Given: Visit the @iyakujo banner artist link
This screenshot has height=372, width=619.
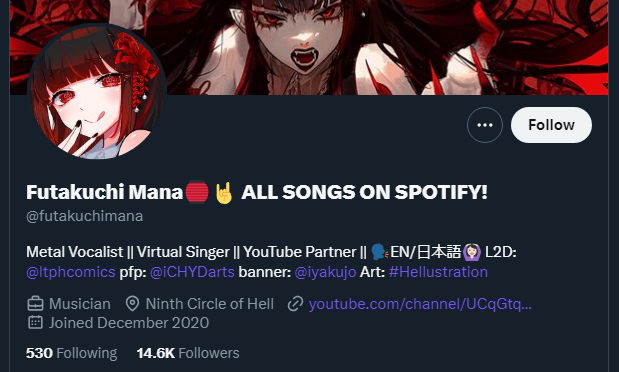Looking at the screenshot, I should pyautogui.click(x=325, y=272).
